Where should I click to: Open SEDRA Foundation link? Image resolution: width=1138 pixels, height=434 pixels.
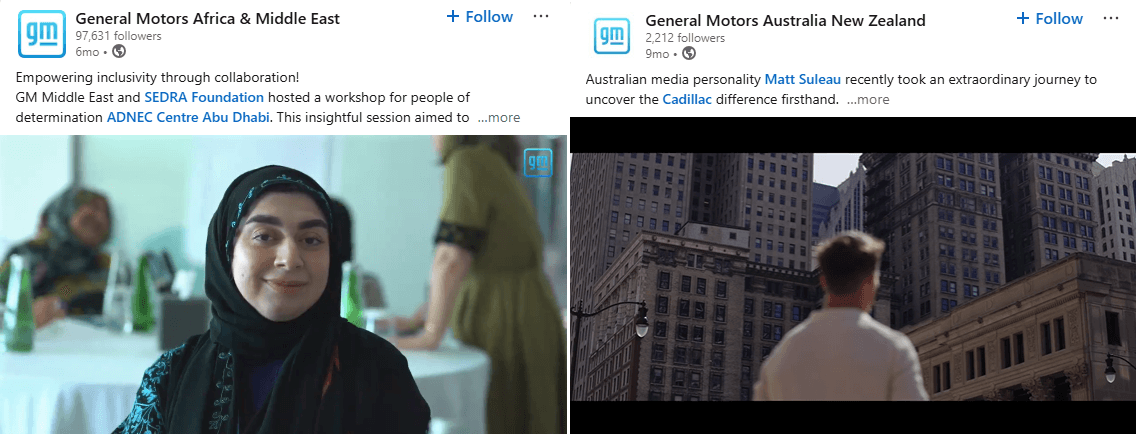(204, 97)
